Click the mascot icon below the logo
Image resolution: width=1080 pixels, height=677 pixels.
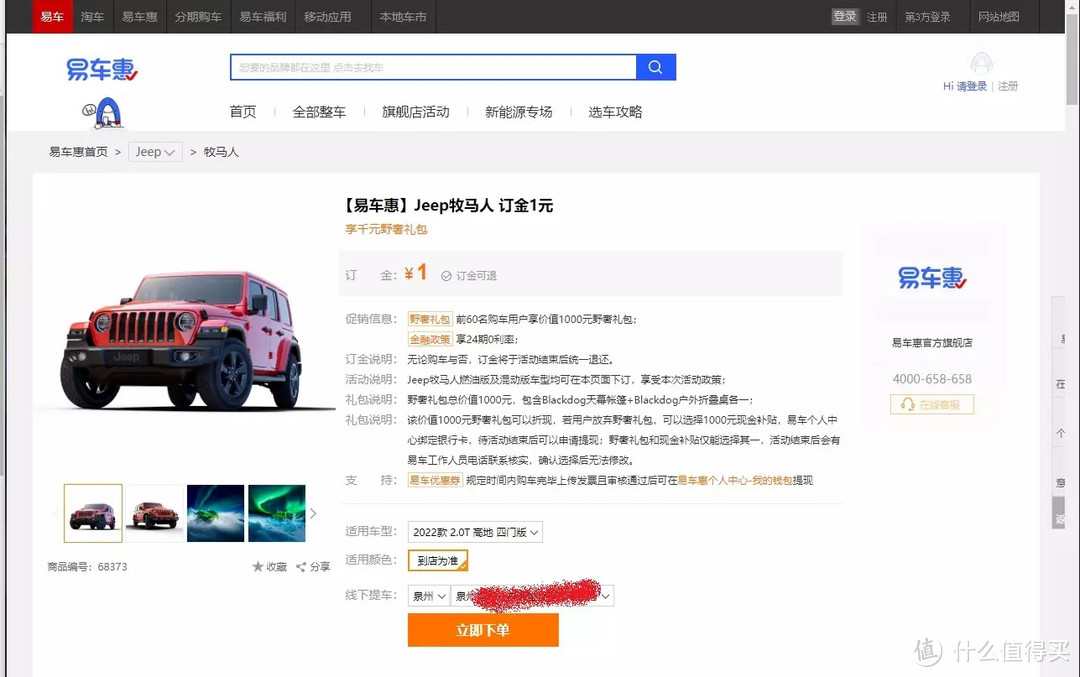[103, 113]
